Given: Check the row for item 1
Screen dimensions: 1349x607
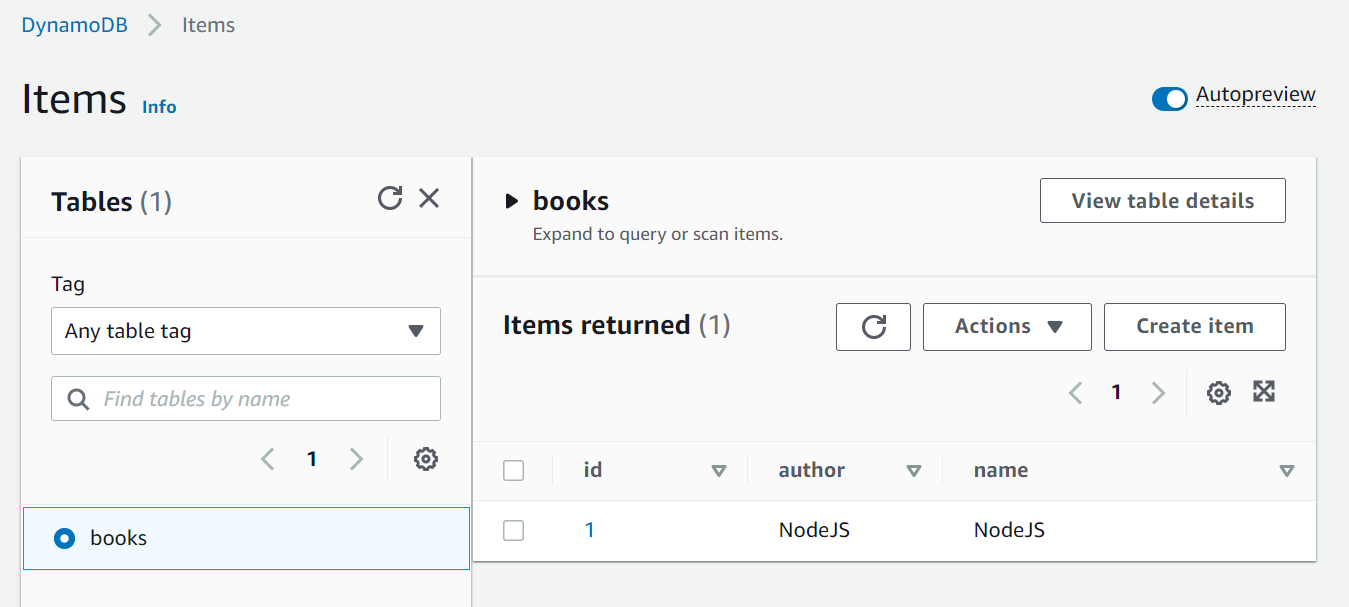Looking at the screenshot, I should (513, 531).
